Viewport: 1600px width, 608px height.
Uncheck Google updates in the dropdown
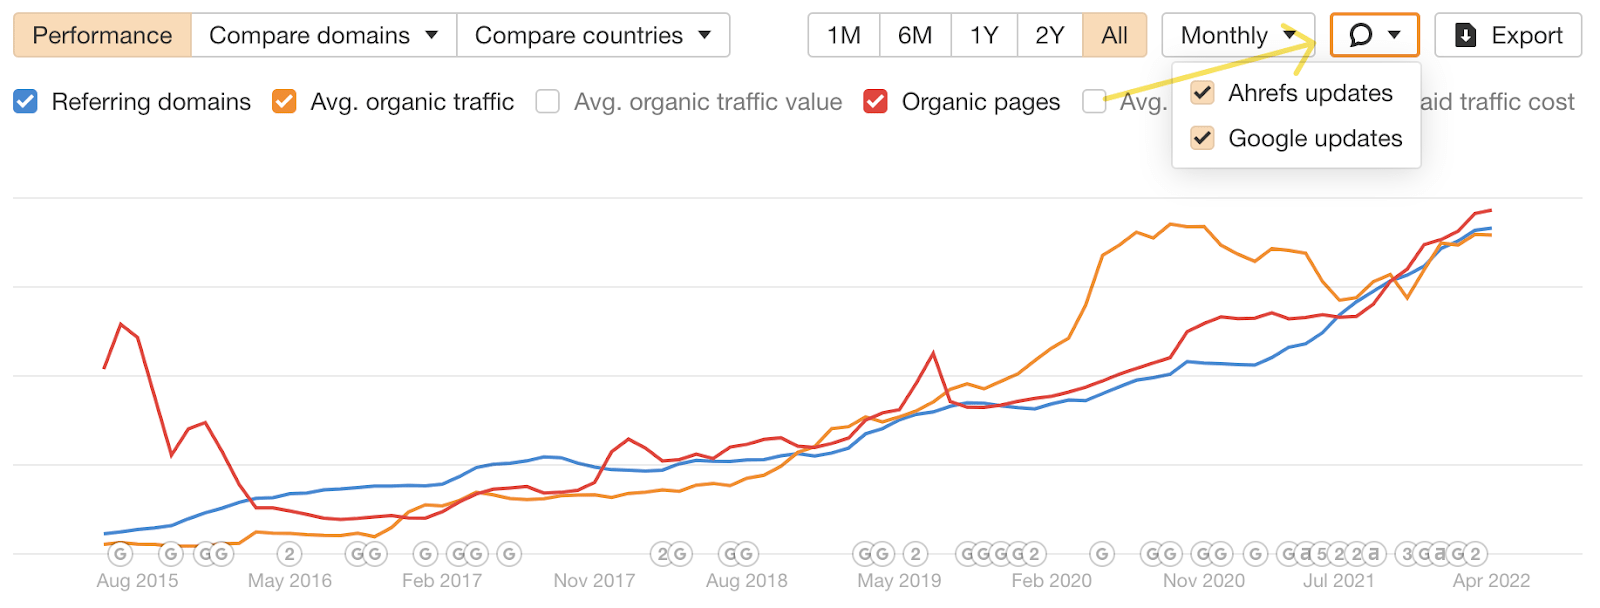[x=1203, y=138]
